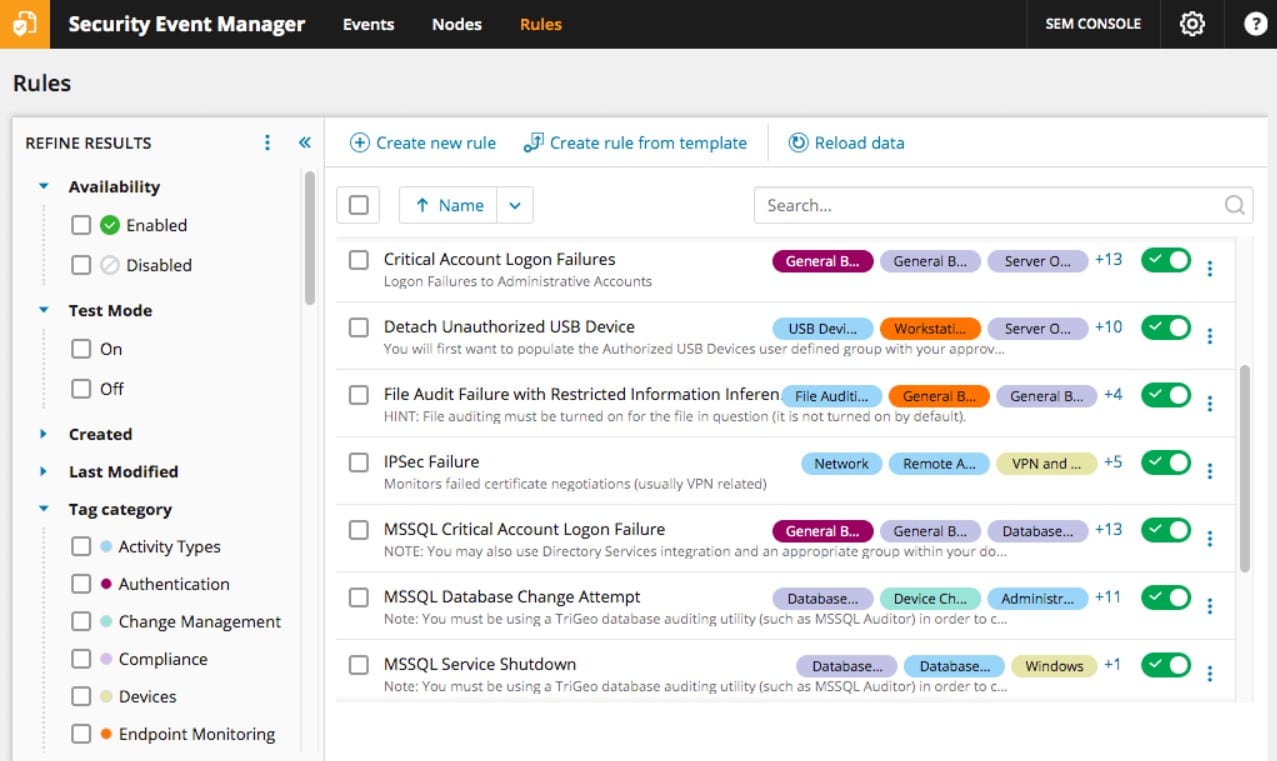Open options menu for MSSQL Database Change Attempt

pyautogui.click(x=1210, y=606)
